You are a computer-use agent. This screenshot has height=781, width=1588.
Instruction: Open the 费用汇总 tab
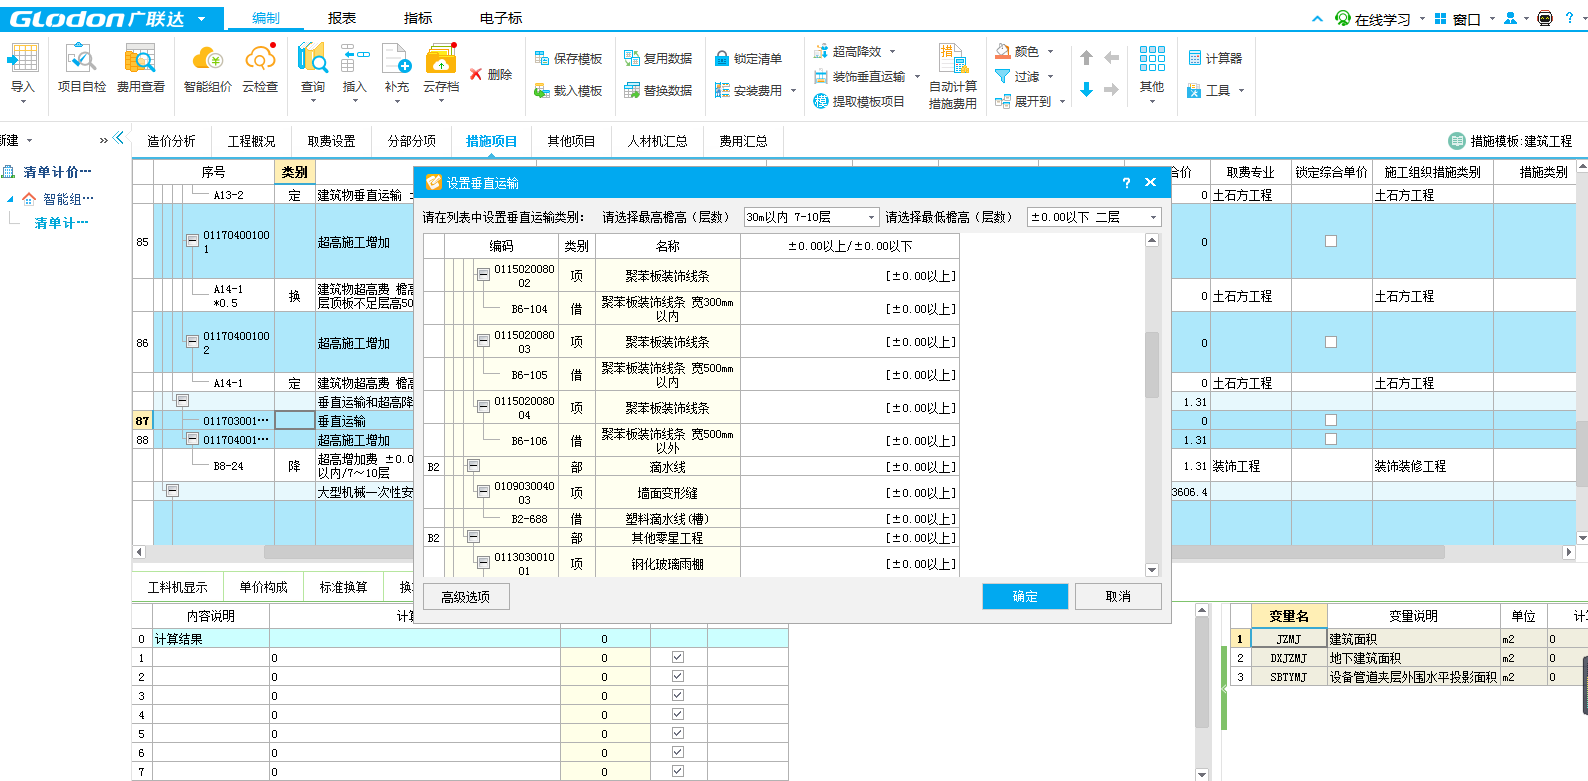(x=744, y=141)
